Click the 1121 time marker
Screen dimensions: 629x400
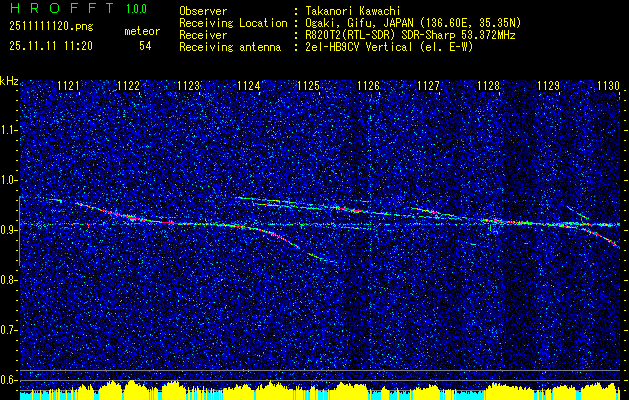[x=69, y=85]
